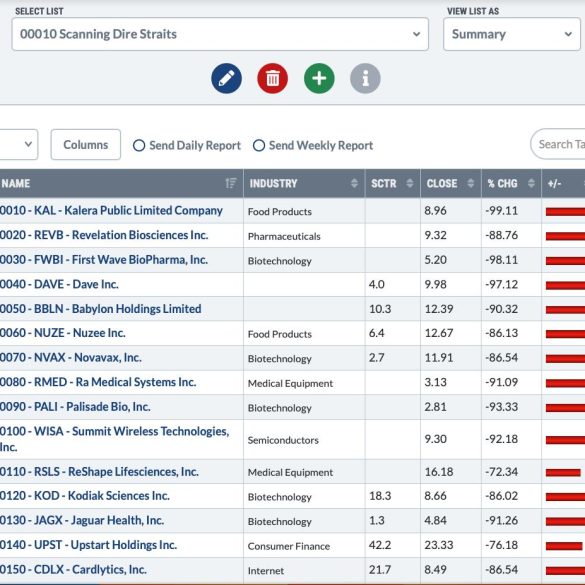Expand the small dropdown left of Columns

click(18, 144)
